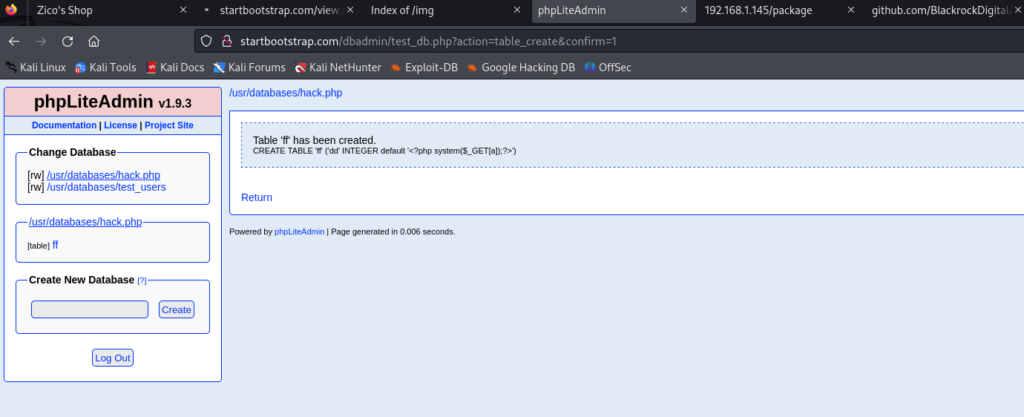This screenshot has height=417, width=1024.
Task: Open the table ff link
Action: (56, 245)
